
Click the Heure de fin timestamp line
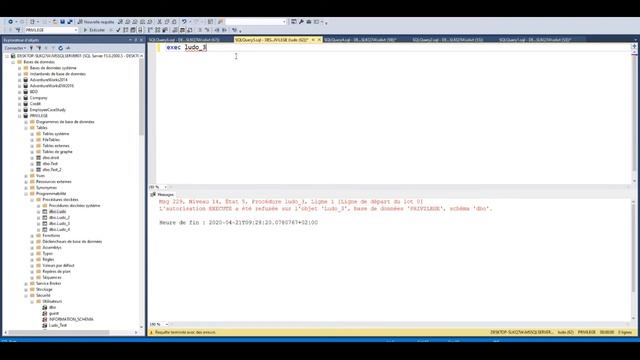click(x=238, y=222)
